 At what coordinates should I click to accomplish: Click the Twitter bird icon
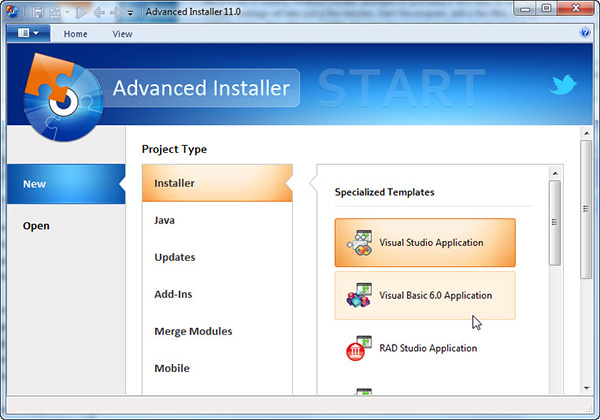[x=563, y=85]
